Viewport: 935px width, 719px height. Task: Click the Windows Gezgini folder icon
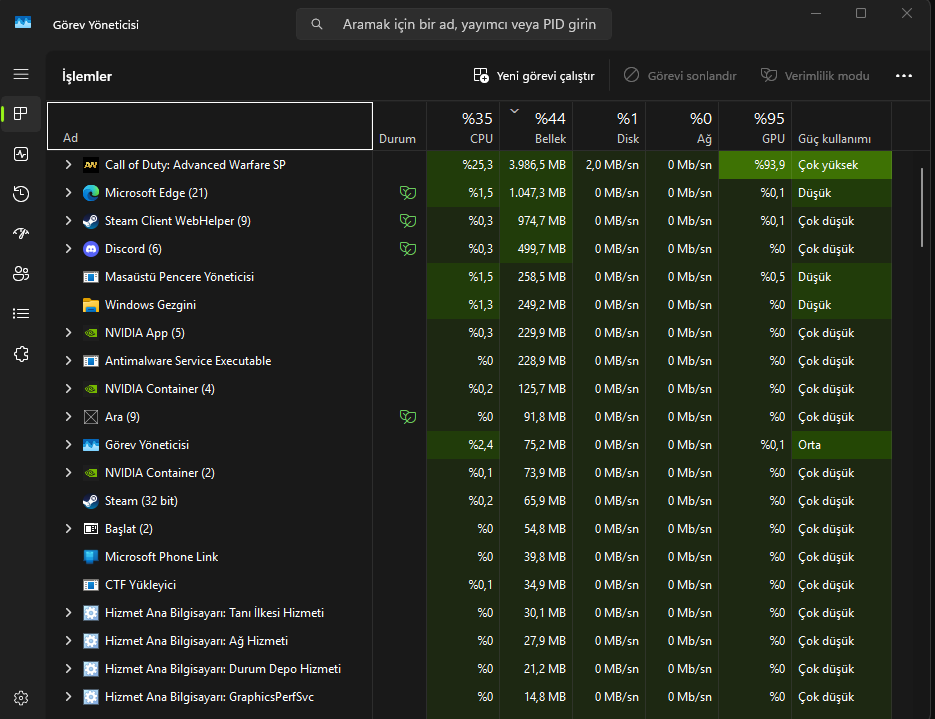point(91,305)
